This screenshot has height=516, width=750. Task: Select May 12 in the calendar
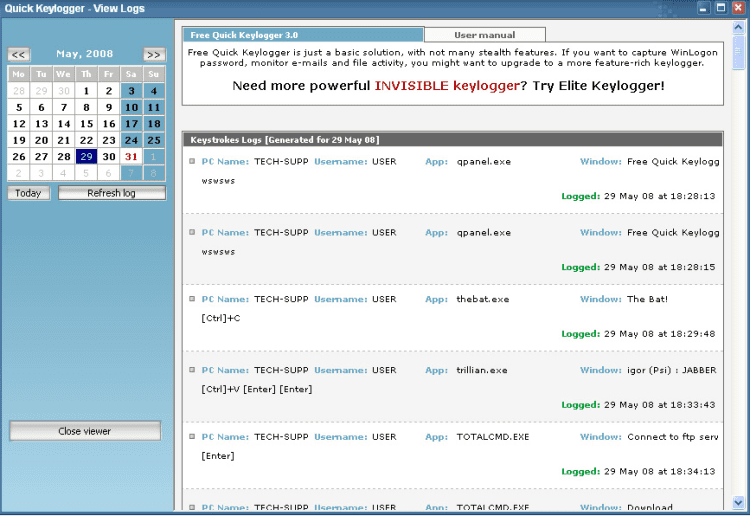(19, 124)
